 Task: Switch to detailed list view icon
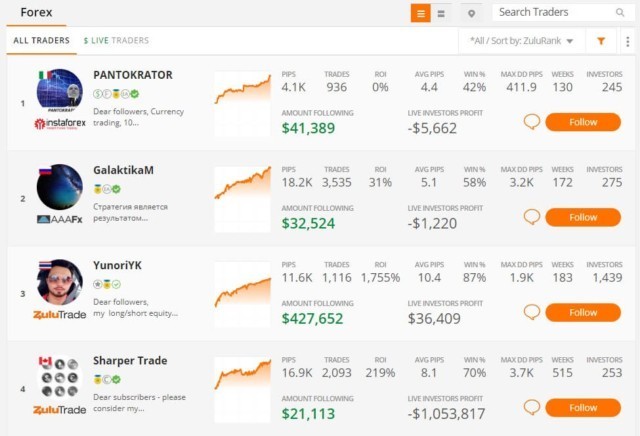(420, 13)
